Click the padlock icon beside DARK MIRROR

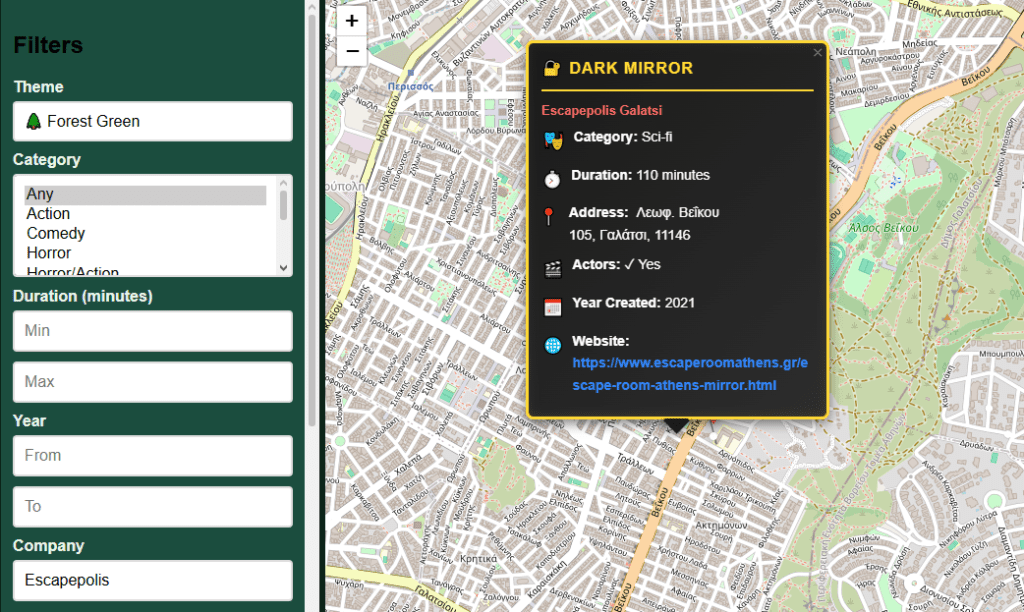click(x=551, y=69)
